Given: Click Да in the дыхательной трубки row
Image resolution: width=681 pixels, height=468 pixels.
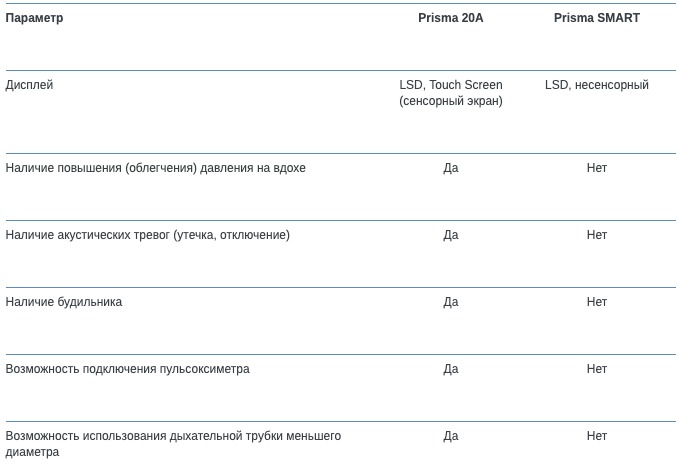Looking at the screenshot, I should [x=451, y=436].
